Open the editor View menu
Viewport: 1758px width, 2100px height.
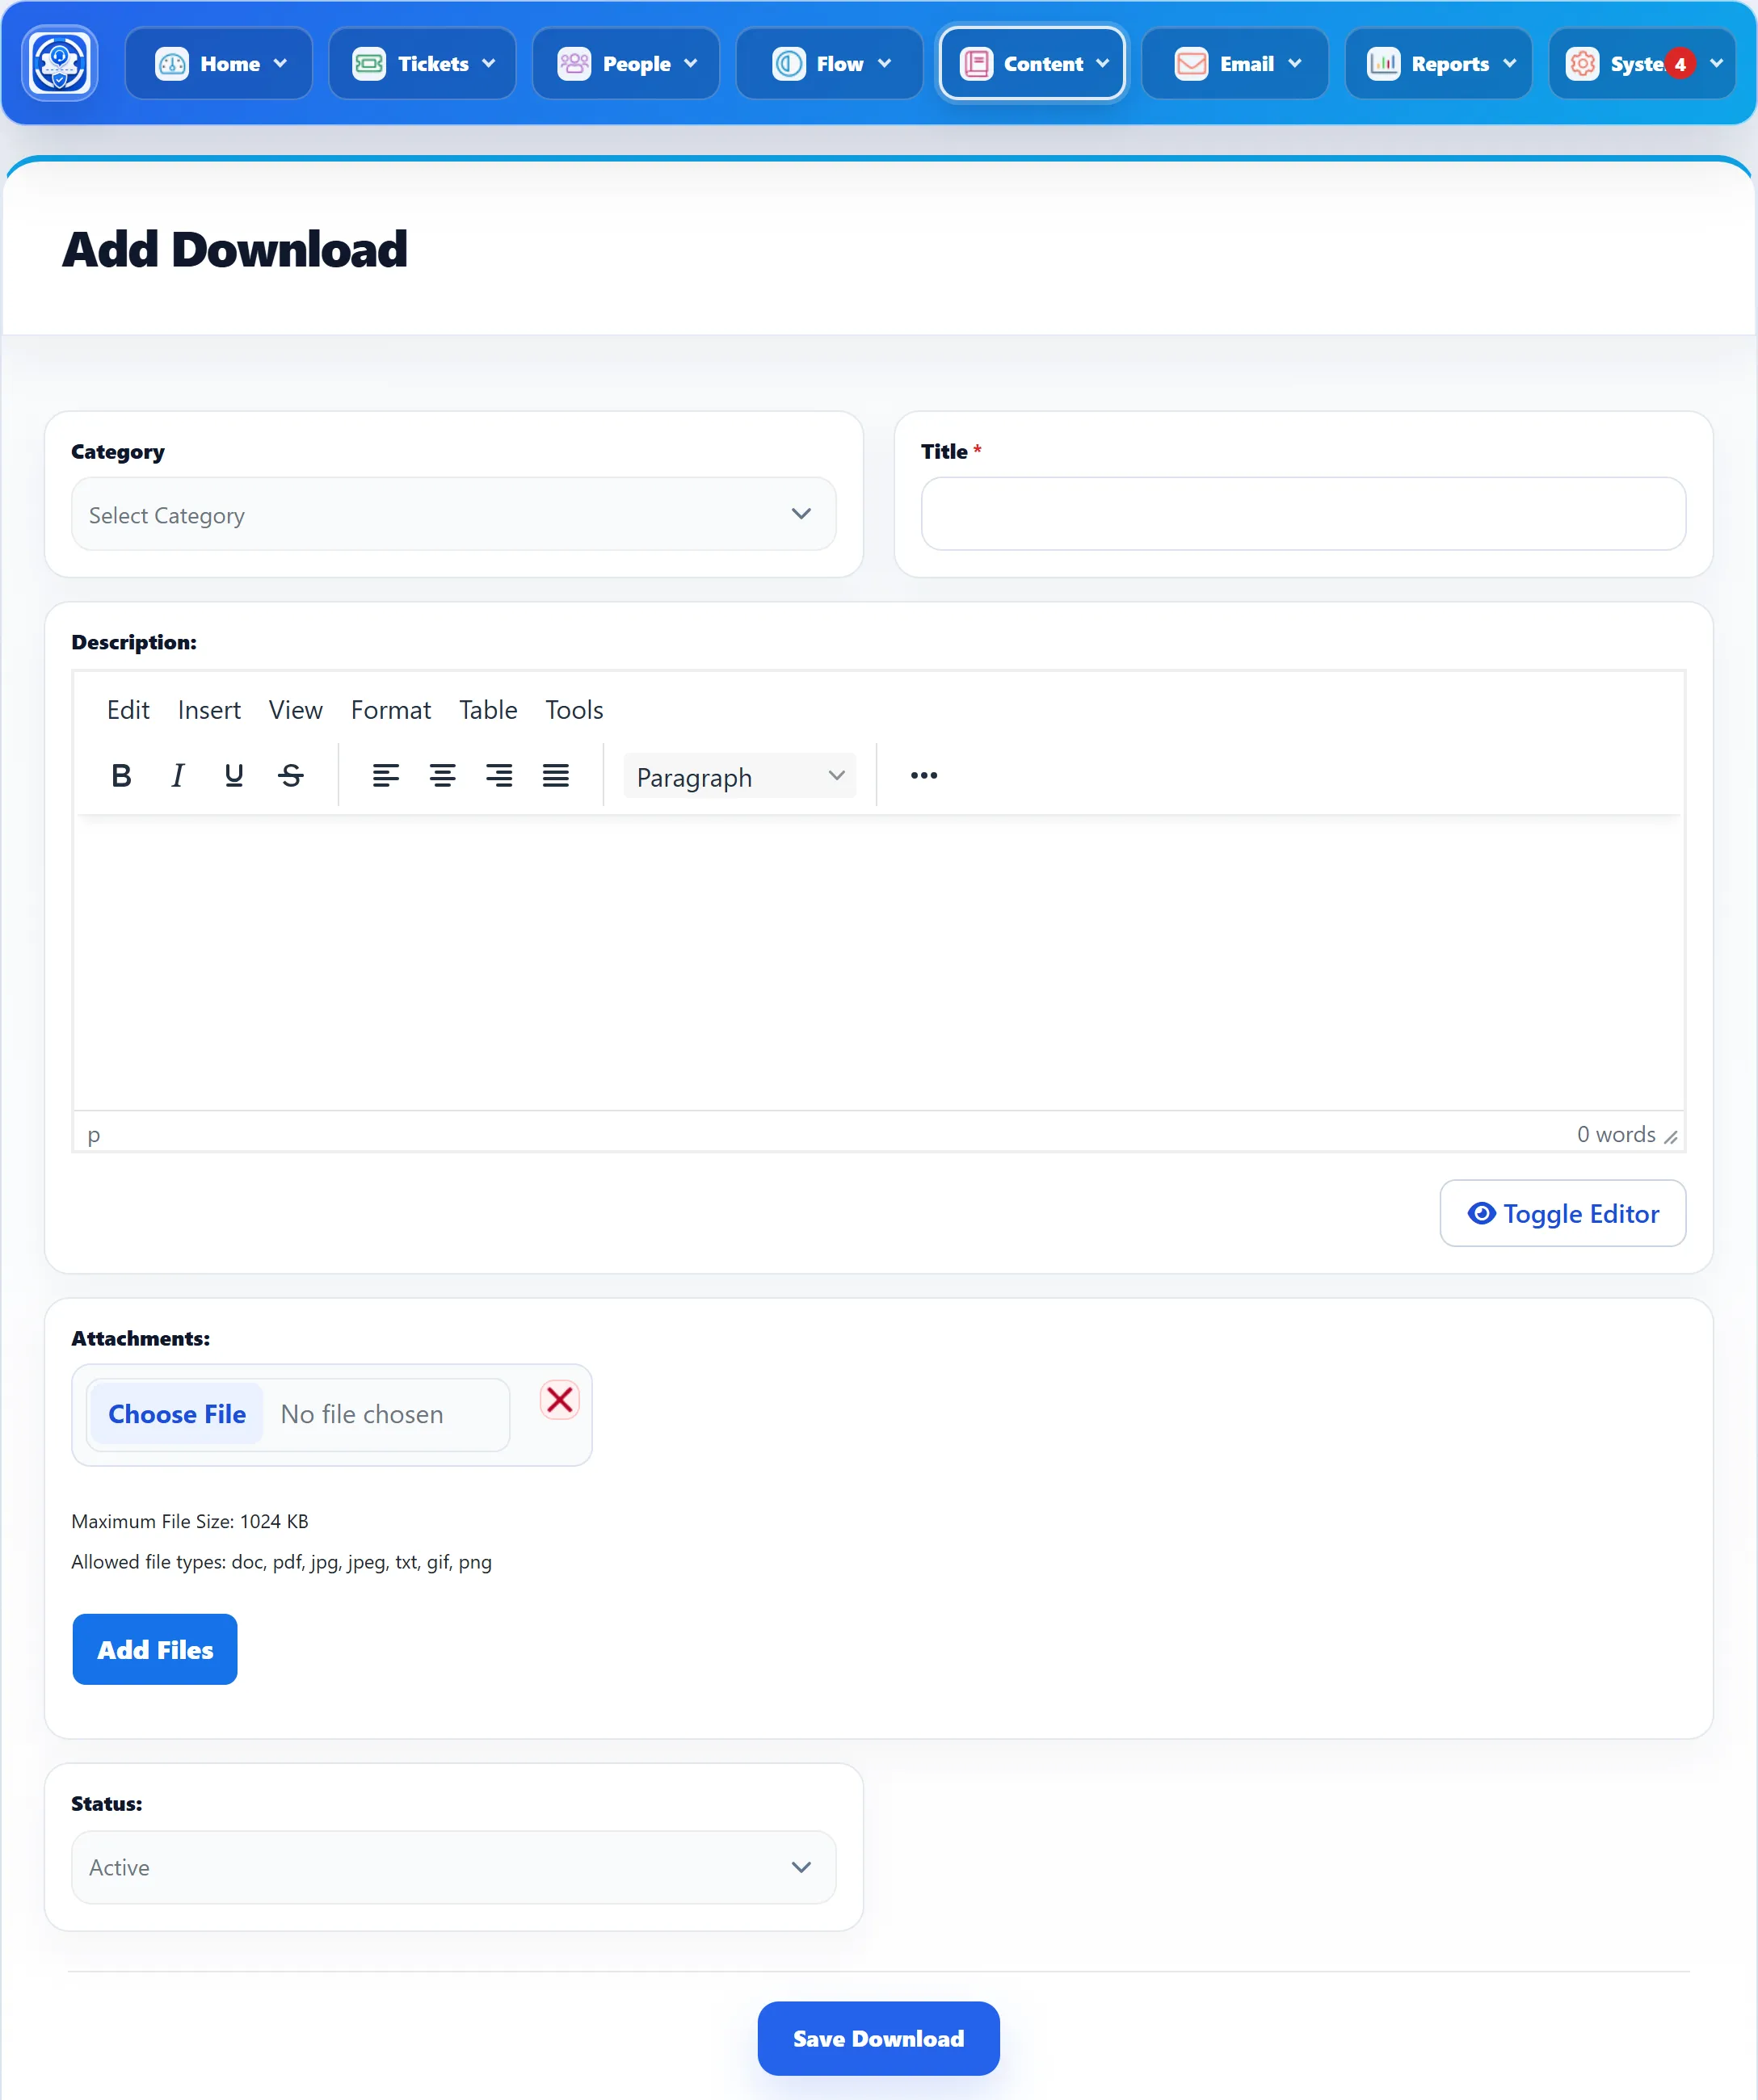[x=295, y=710]
